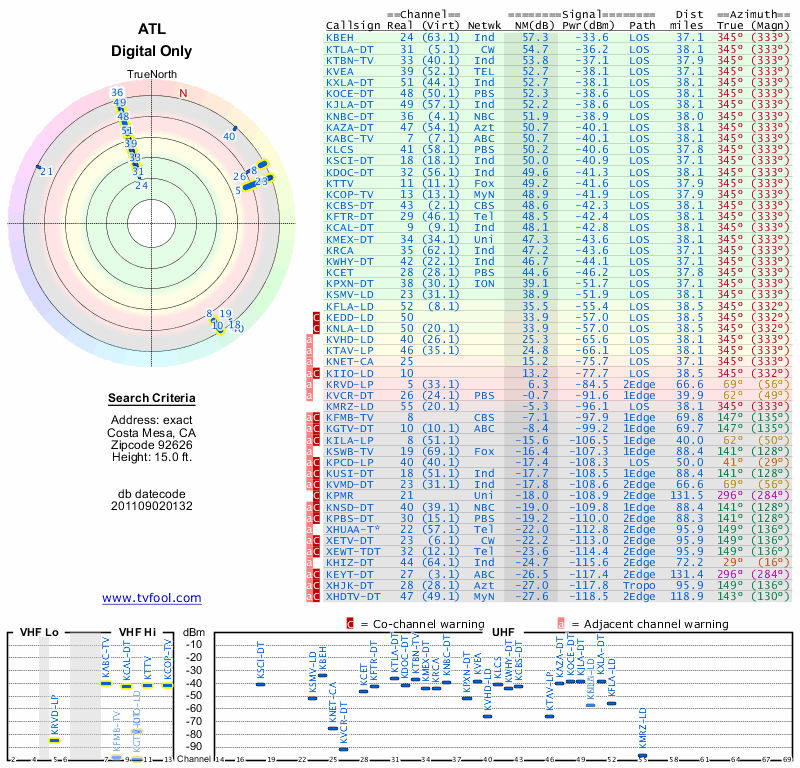Click the Zipcode 92626 text

(x=152, y=445)
